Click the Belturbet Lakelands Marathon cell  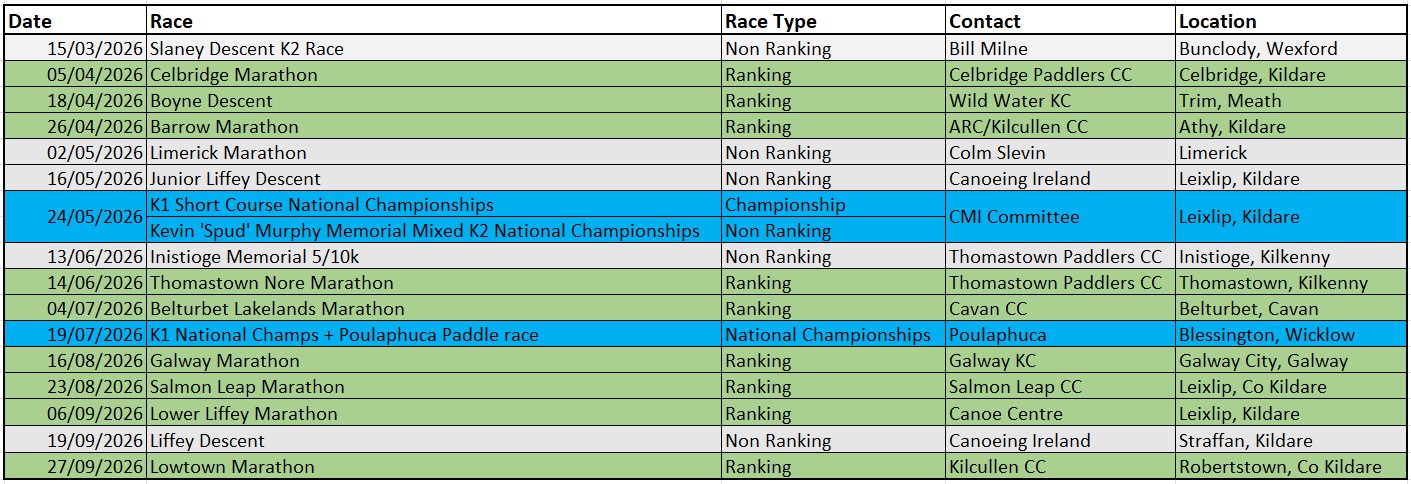click(x=435, y=308)
